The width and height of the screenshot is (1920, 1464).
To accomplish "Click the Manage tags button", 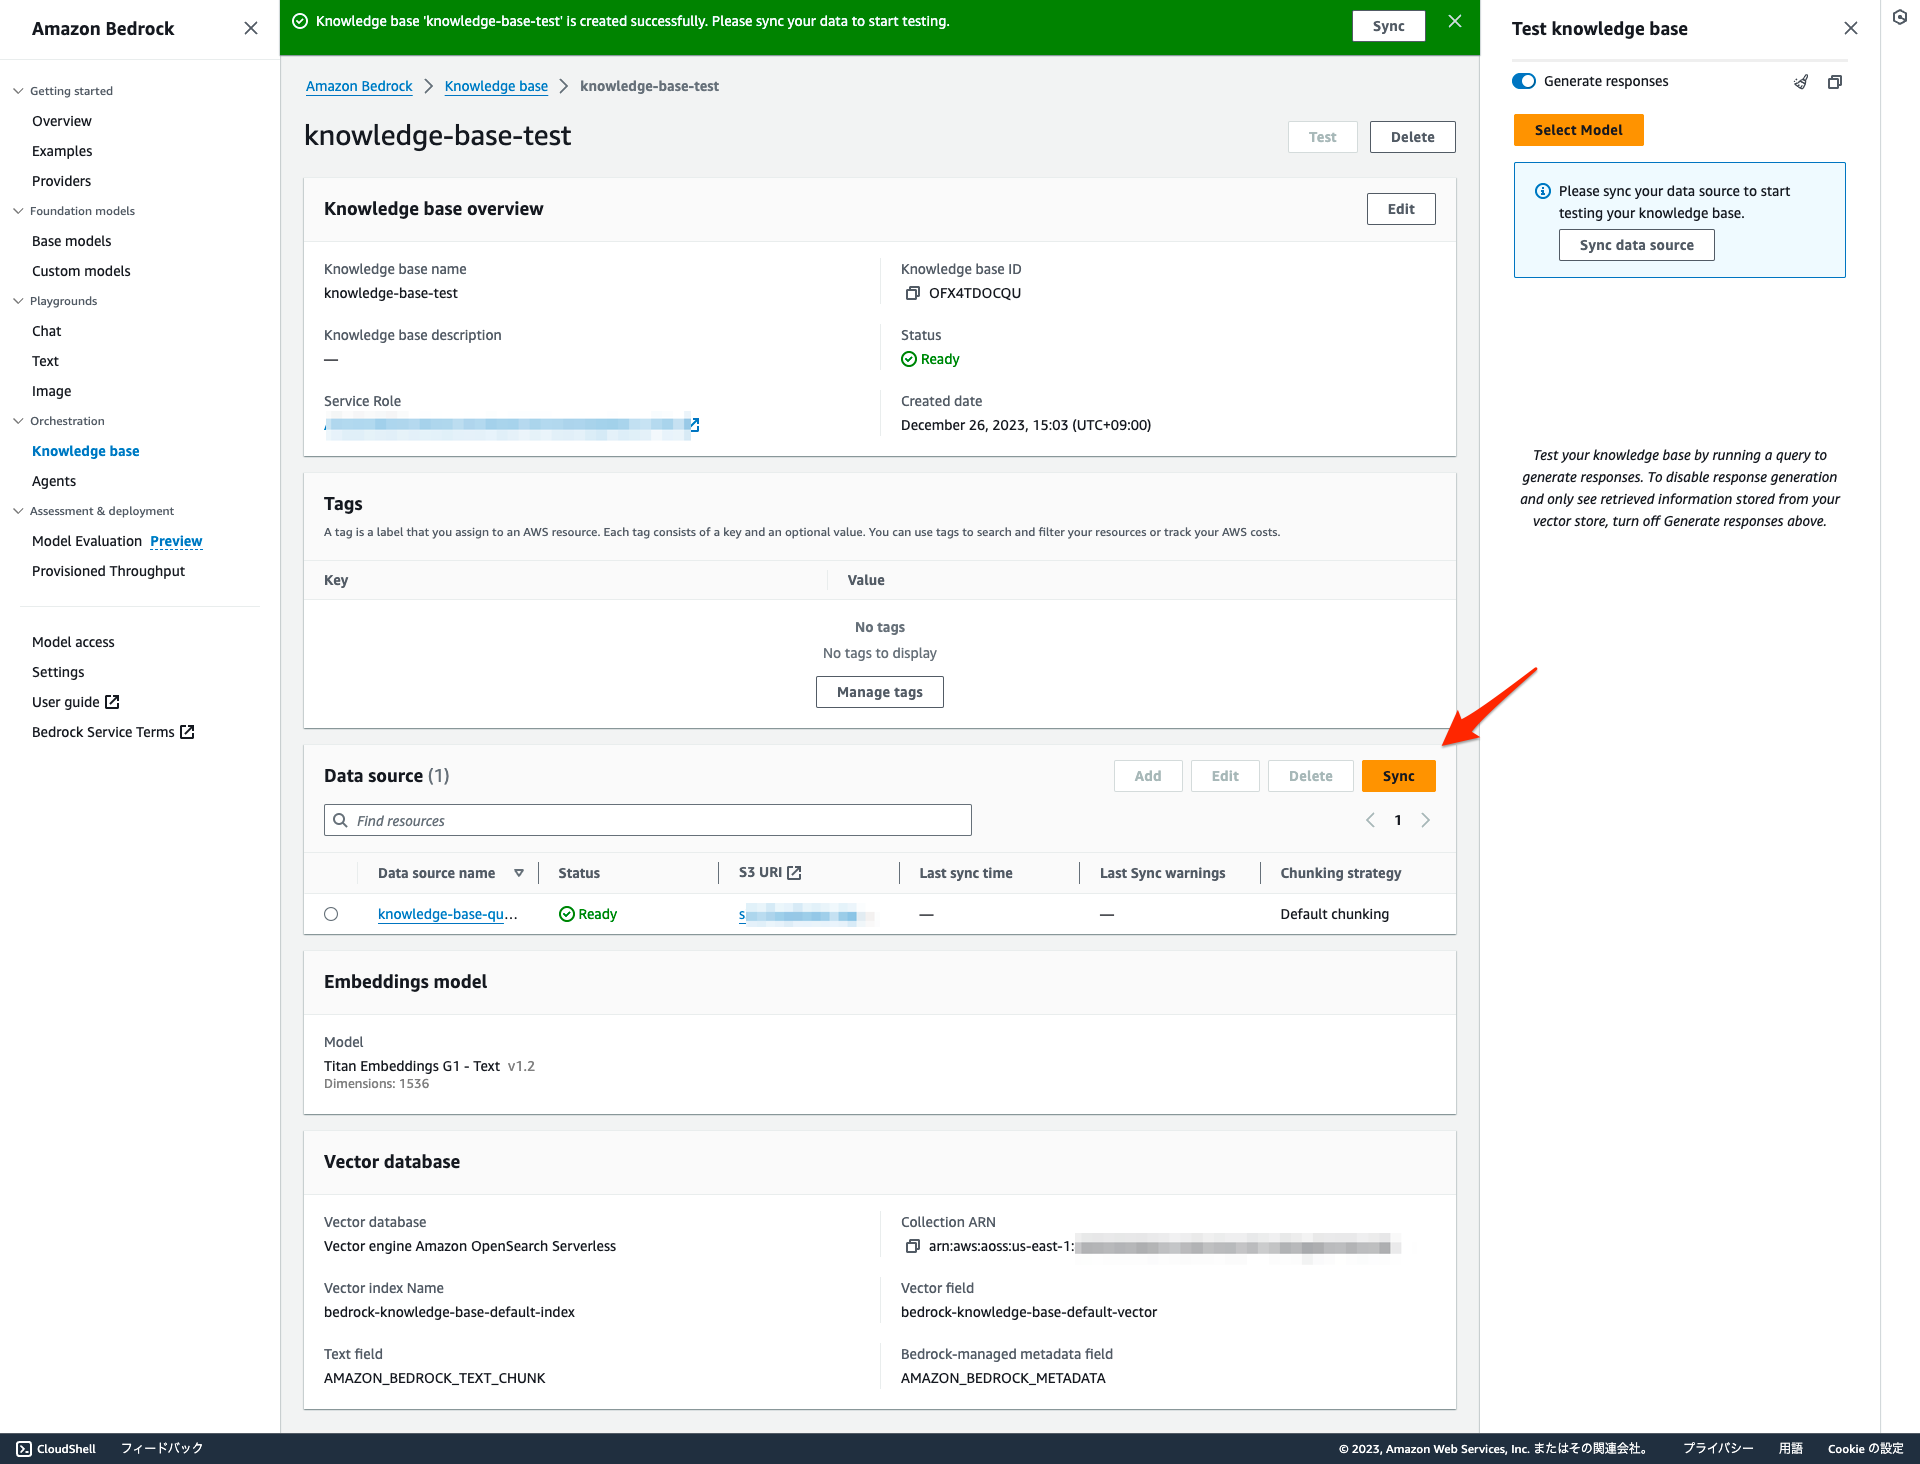I will (880, 692).
